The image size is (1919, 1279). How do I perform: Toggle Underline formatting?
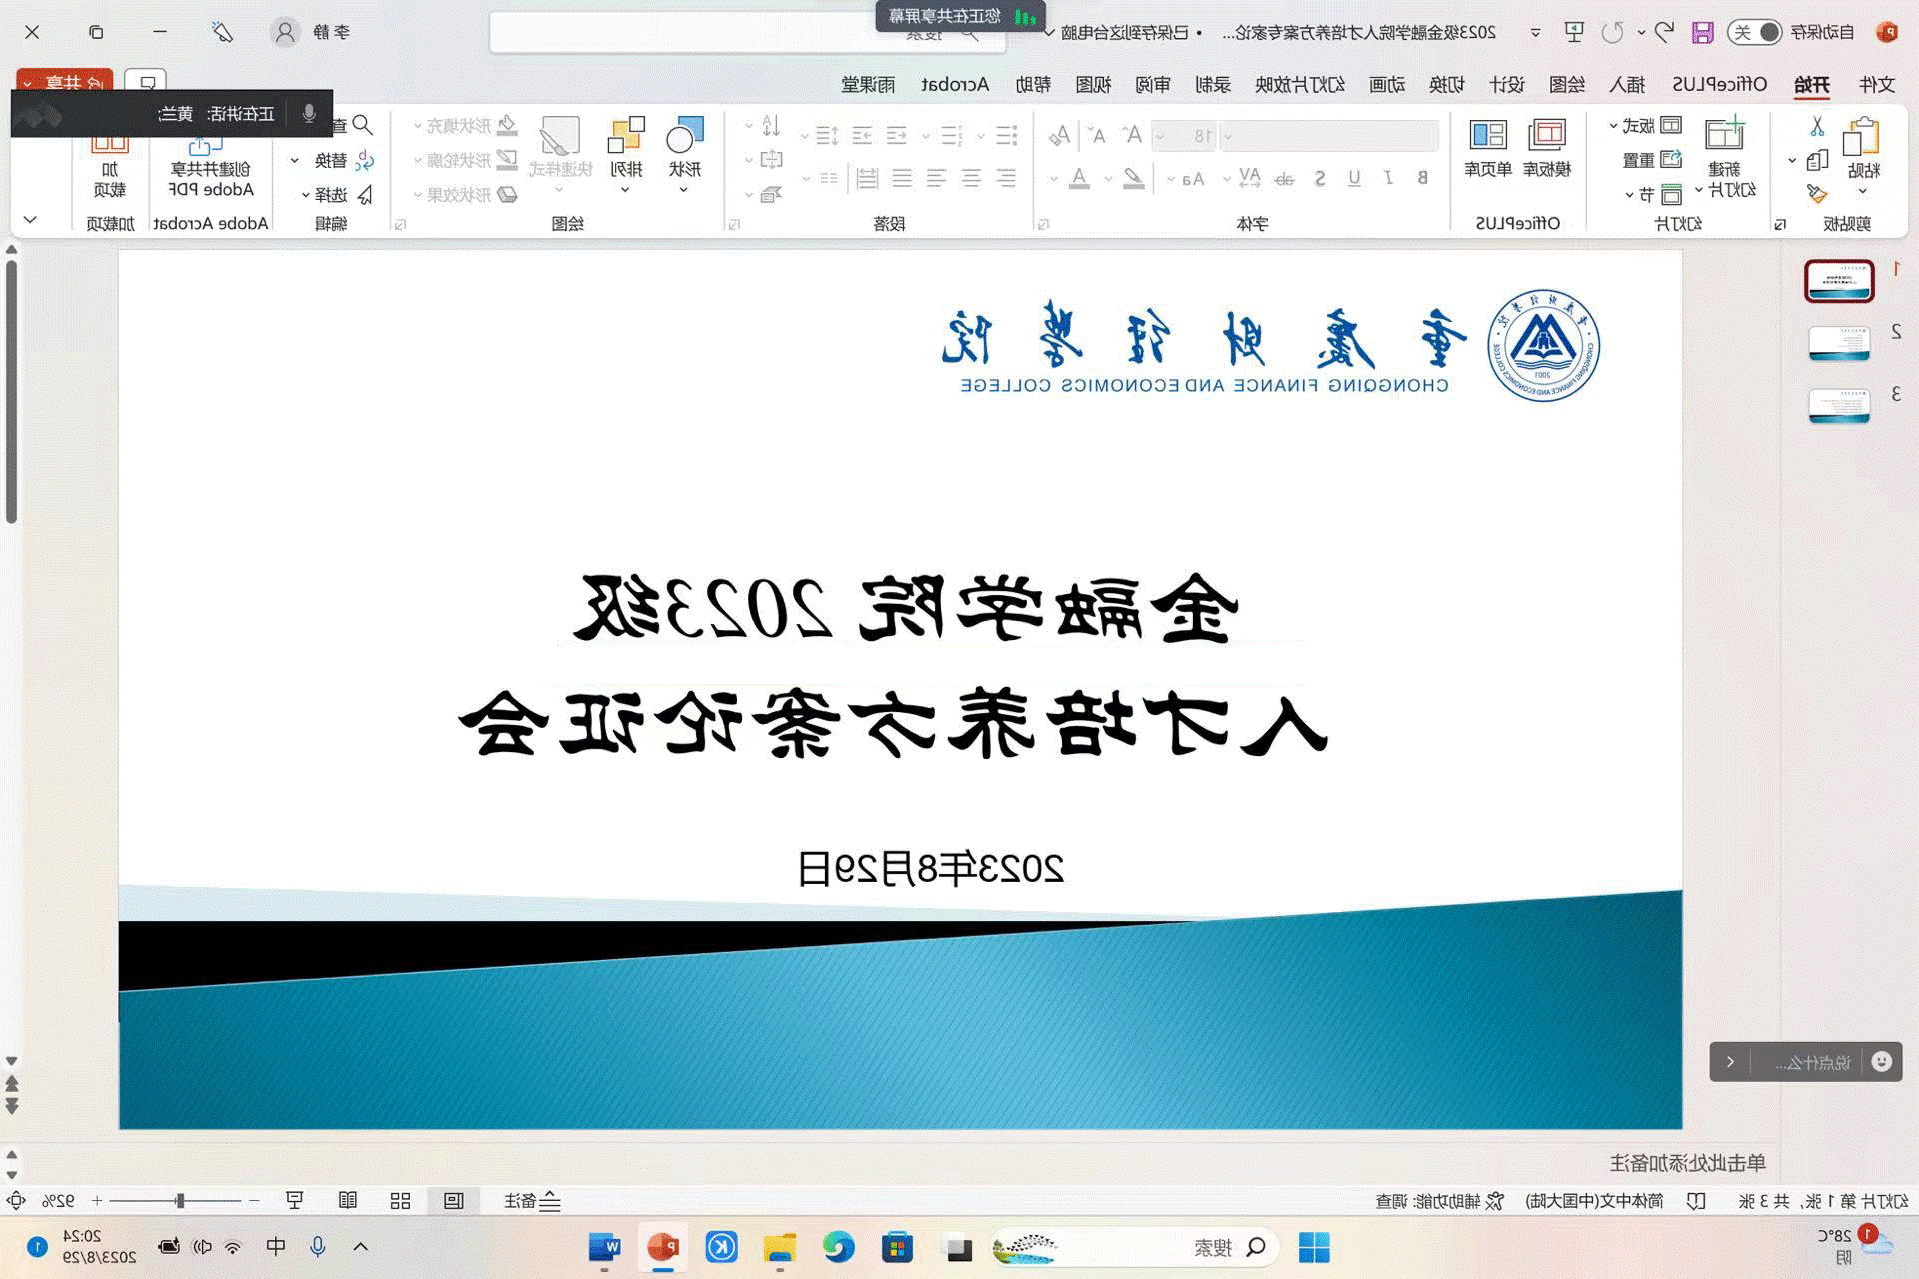tap(1354, 178)
